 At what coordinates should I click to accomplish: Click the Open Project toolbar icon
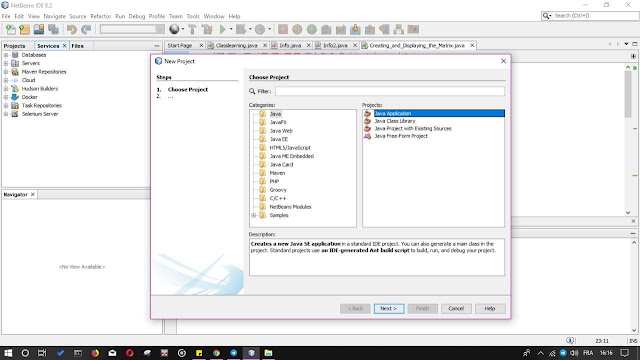click(x=39, y=29)
